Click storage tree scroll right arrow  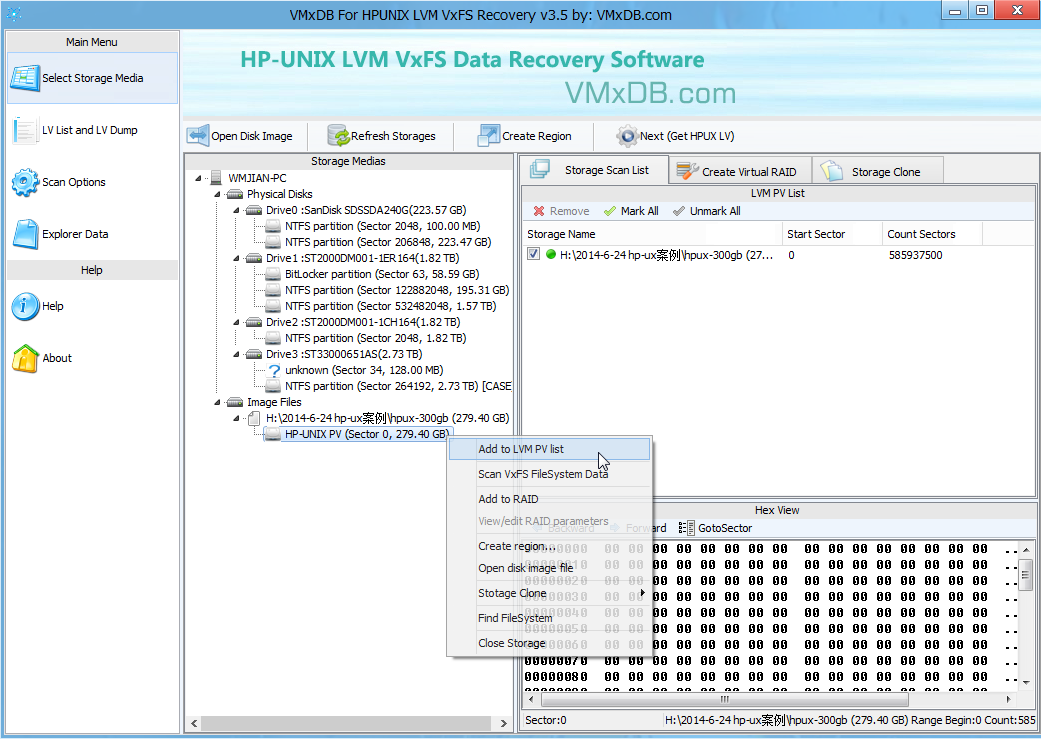coord(503,723)
